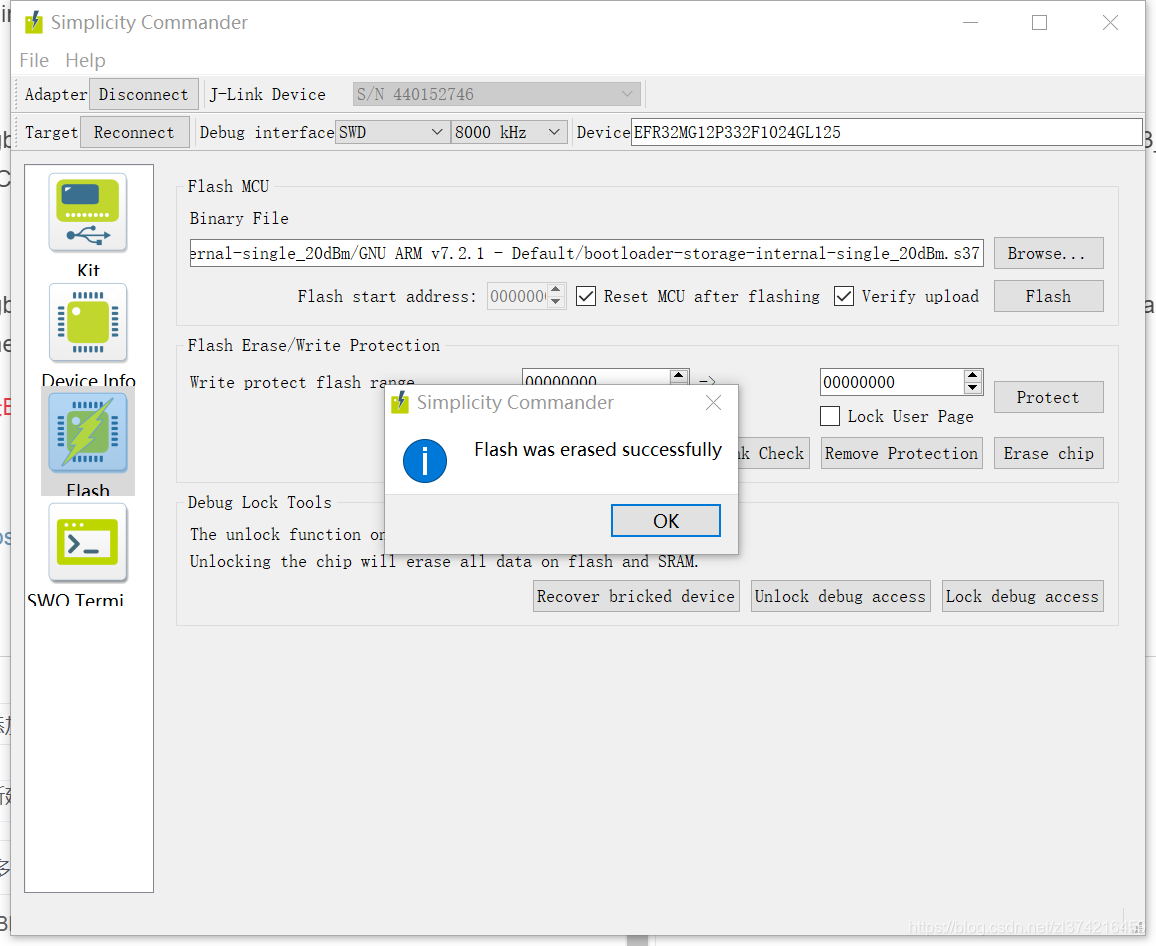The width and height of the screenshot is (1156, 946).
Task: Click the Device name input field
Action: coord(887,133)
